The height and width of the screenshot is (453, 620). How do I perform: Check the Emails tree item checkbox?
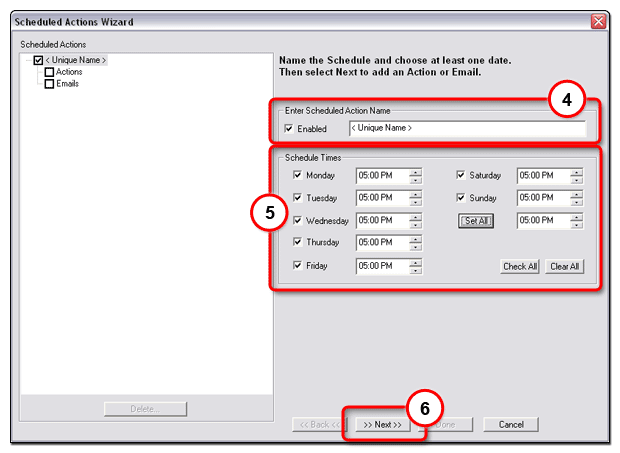click(x=49, y=84)
